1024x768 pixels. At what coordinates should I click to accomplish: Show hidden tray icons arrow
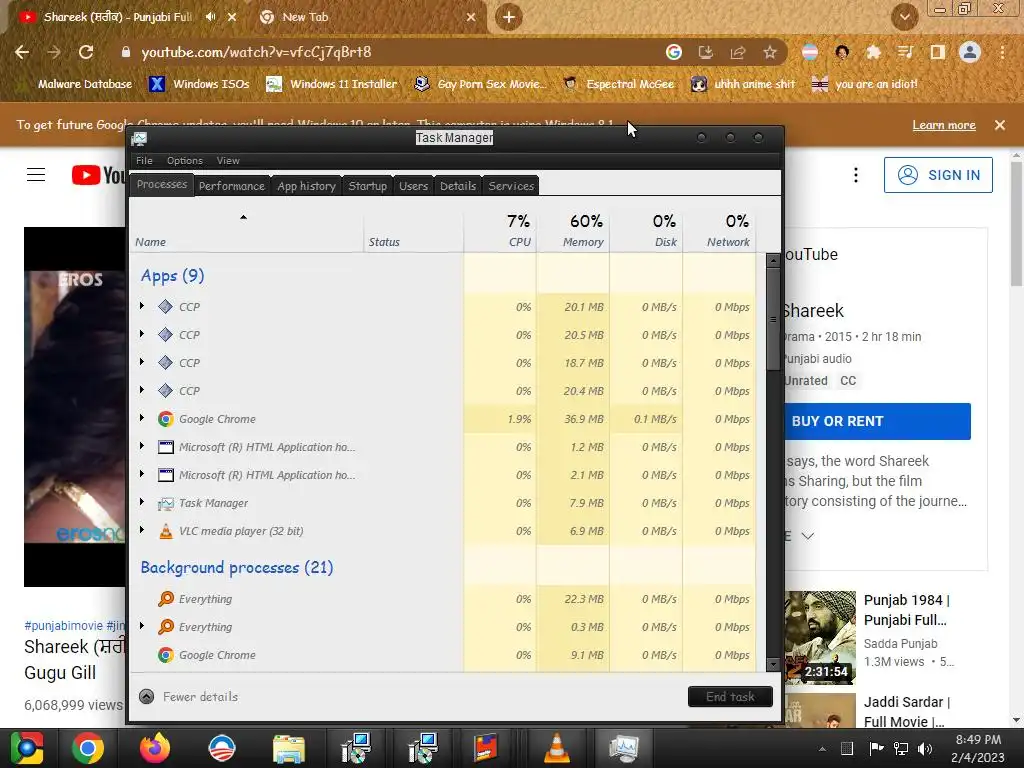pyautogui.click(x=822, y=749)
